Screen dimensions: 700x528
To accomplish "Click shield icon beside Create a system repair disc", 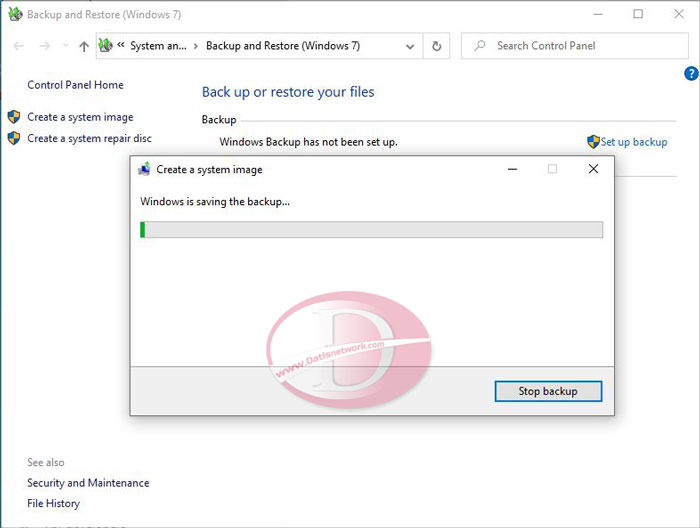I will click(14, 138).
